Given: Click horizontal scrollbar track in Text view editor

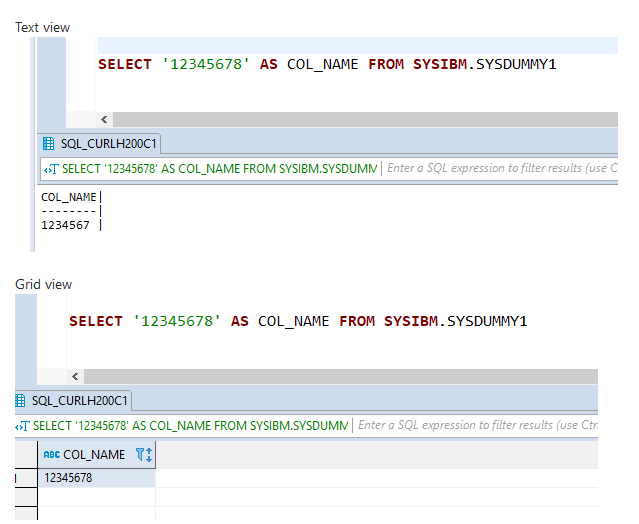Looking at the screenshot, I should click(x=365, y=119).
